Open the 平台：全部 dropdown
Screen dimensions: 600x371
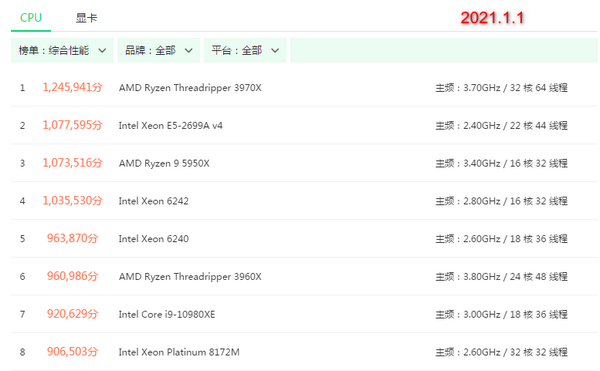pos(245,50)
